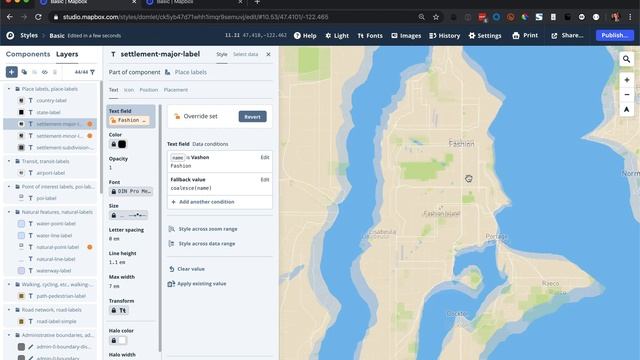Image resolution: width=640 pixels, height=360 pixels.
Task: Edit the Fallback value
Action: coord(265,180)
